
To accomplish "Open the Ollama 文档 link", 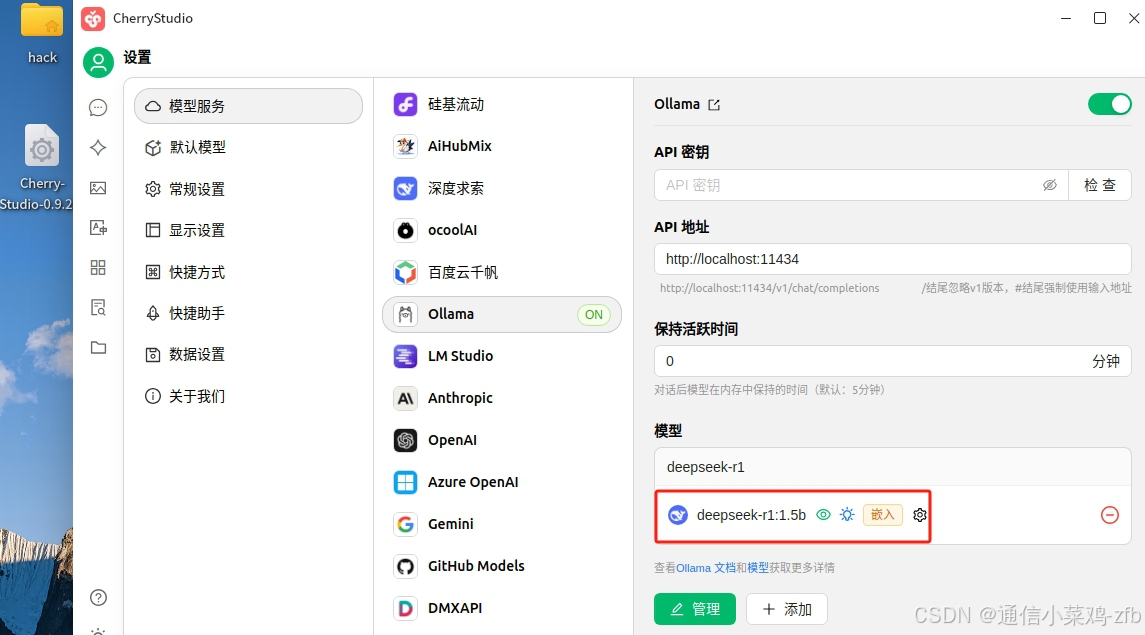I will coord(705,568).
